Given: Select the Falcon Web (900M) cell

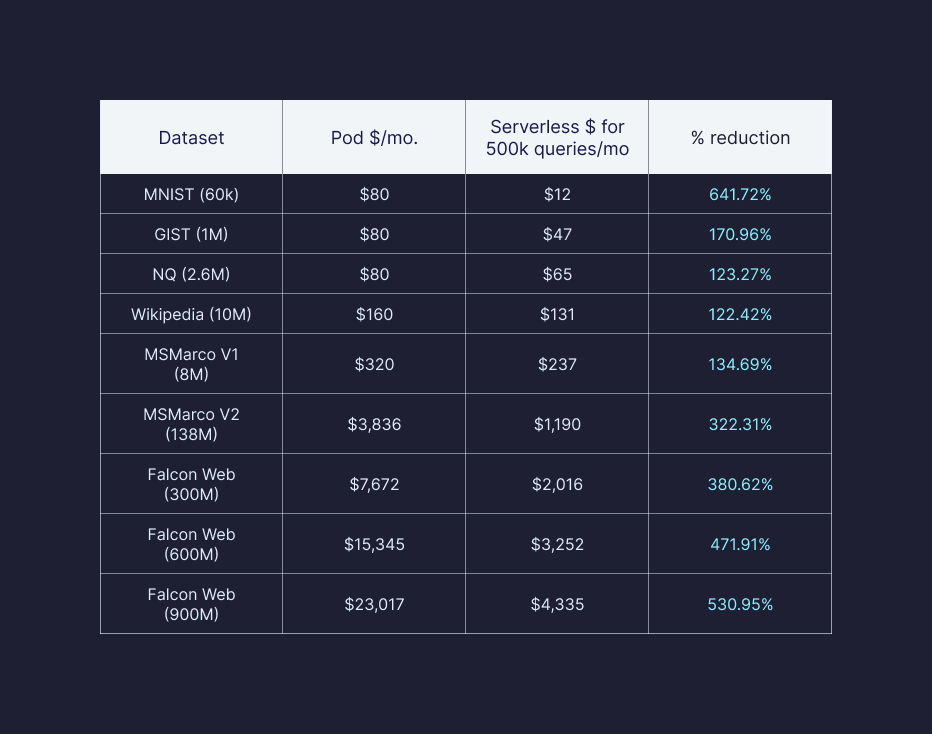Looking at the screenshot, I should (x=191, y=604).
